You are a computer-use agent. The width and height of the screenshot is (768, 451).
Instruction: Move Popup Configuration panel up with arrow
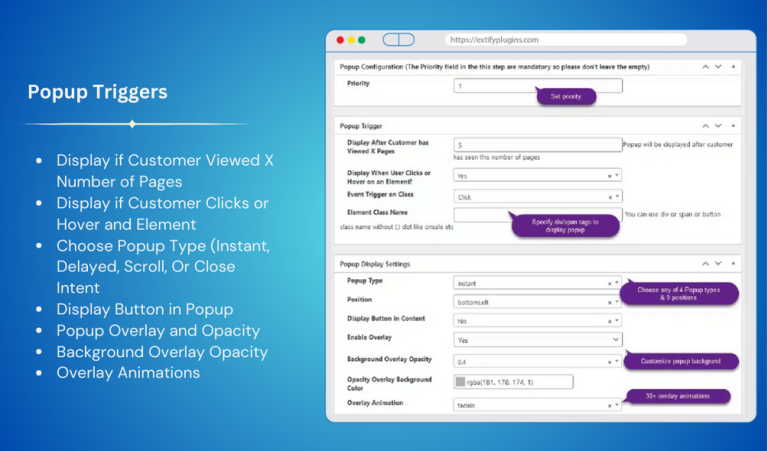(705, 67)
